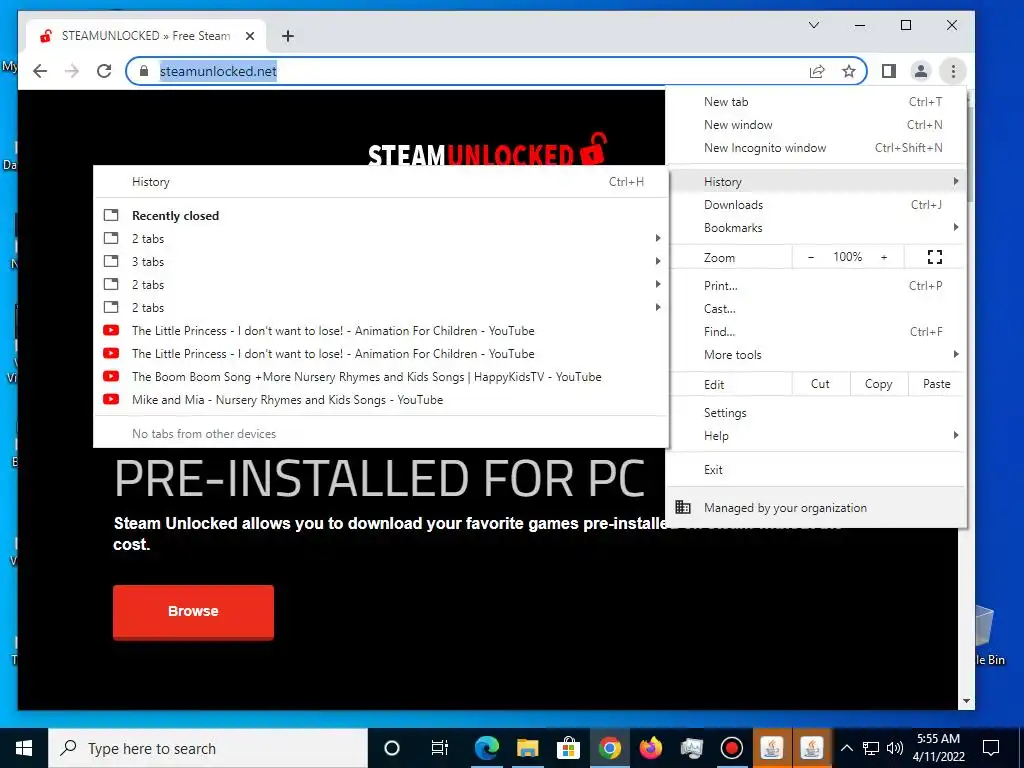Expand the Bookmarks submenu

(x=816, y=228)
